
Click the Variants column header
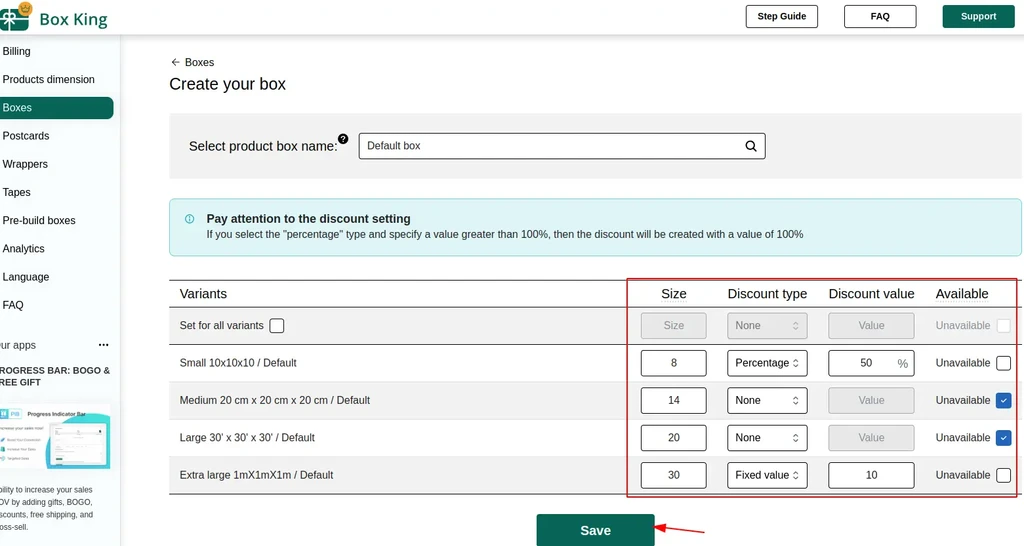click(203, 294)
